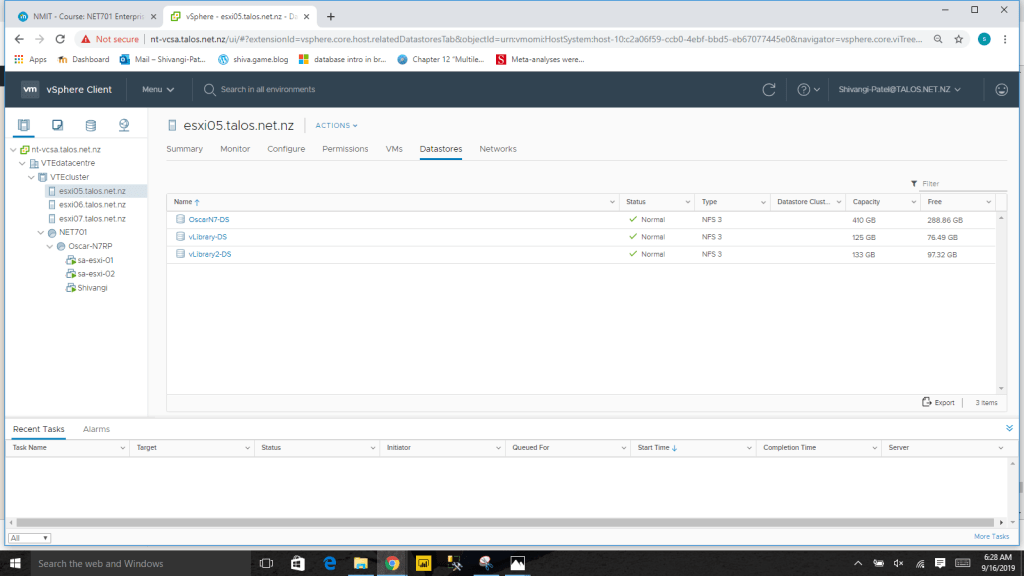Click the smiley feedback icon
Screen dimensions: 1024x576
pyautogui.click(x=1001, y=90)
